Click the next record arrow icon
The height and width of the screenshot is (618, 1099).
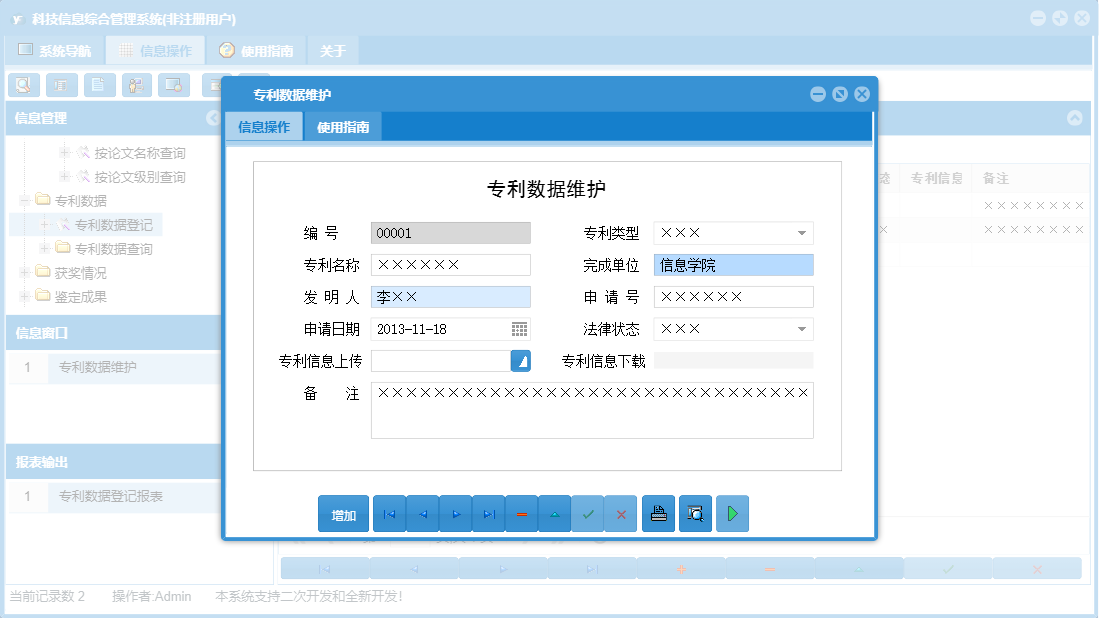[455, 513]
